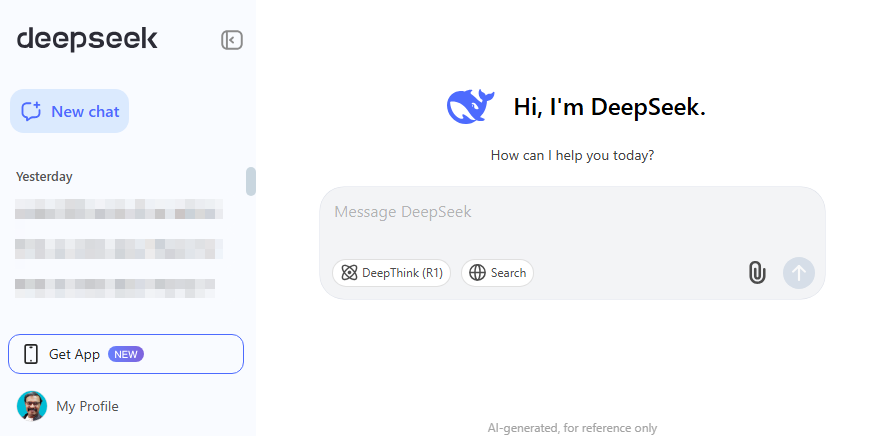
Task: Open My Profile menu
Action: (68, 406)
